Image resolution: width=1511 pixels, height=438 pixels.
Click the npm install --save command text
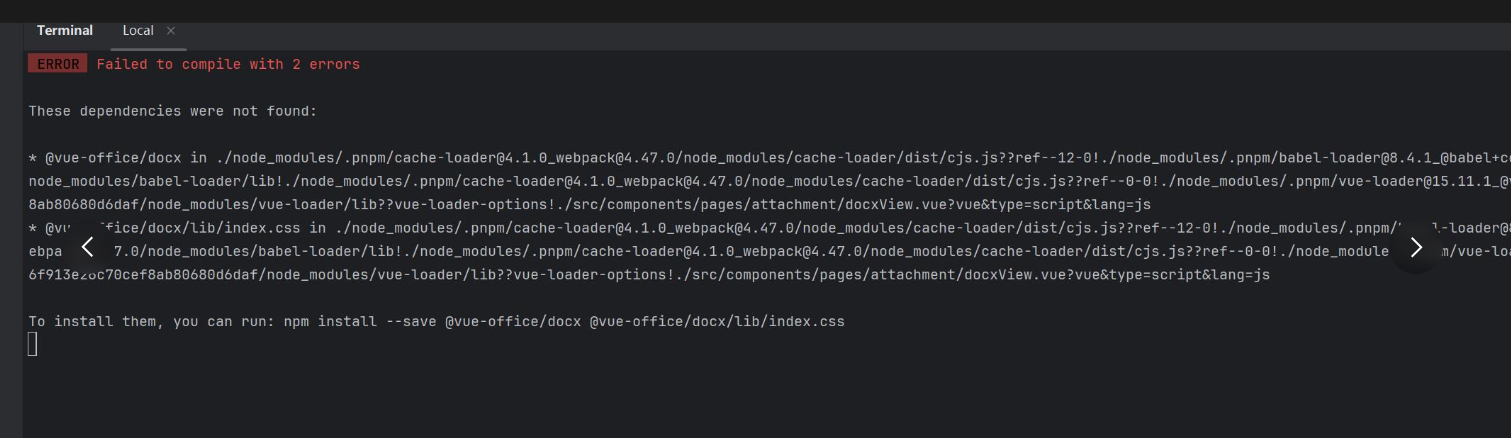[x=564, y=322]
